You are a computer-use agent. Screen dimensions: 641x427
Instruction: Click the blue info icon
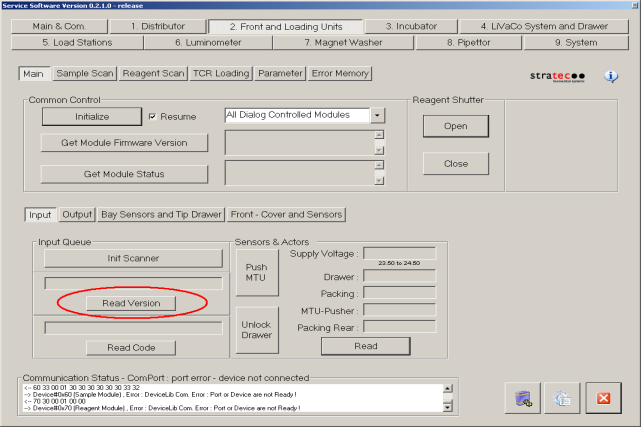point(611,76)
